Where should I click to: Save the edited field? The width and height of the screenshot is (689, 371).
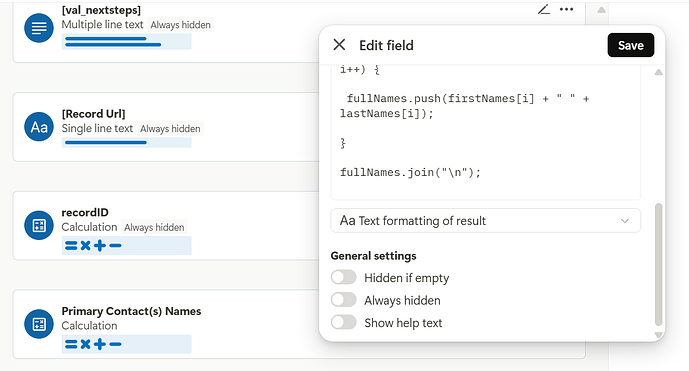coord(631,45)
